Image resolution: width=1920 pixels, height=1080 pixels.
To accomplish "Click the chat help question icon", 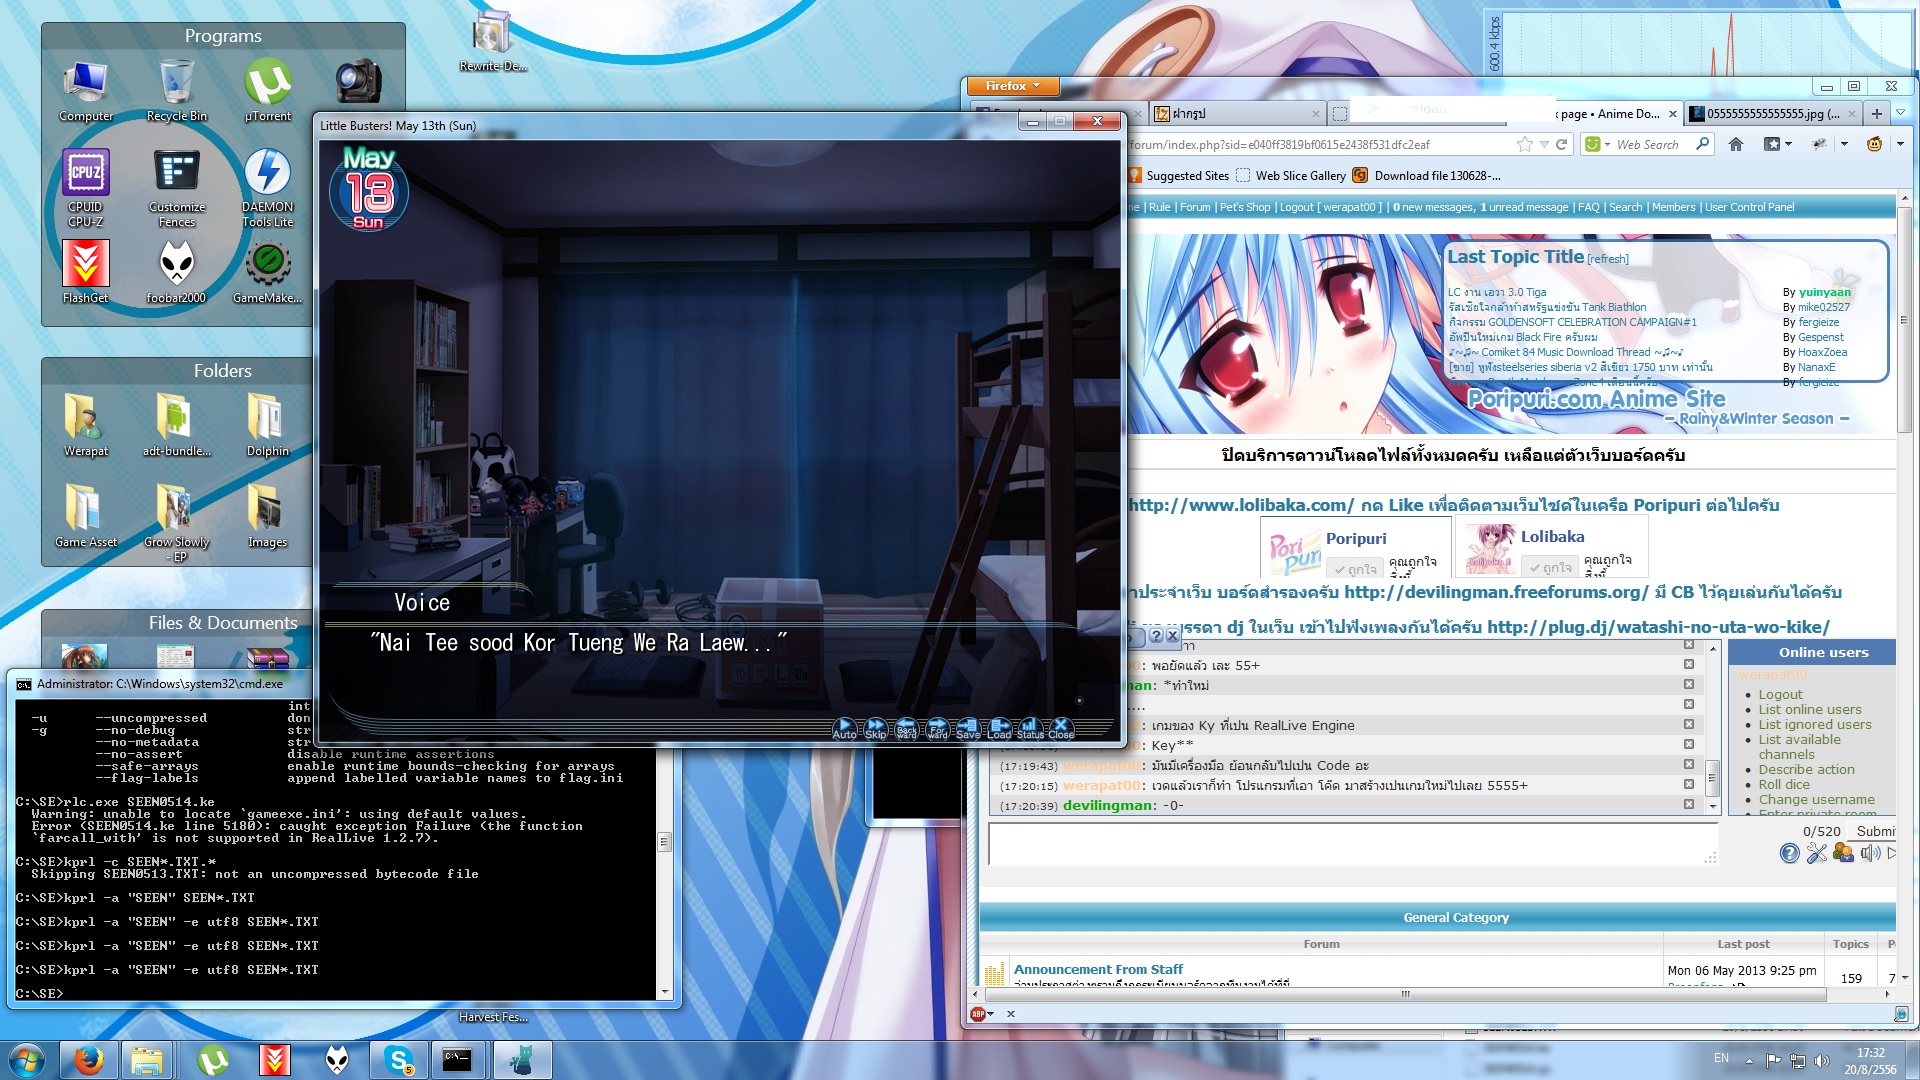I will (x=1789, y=853).
